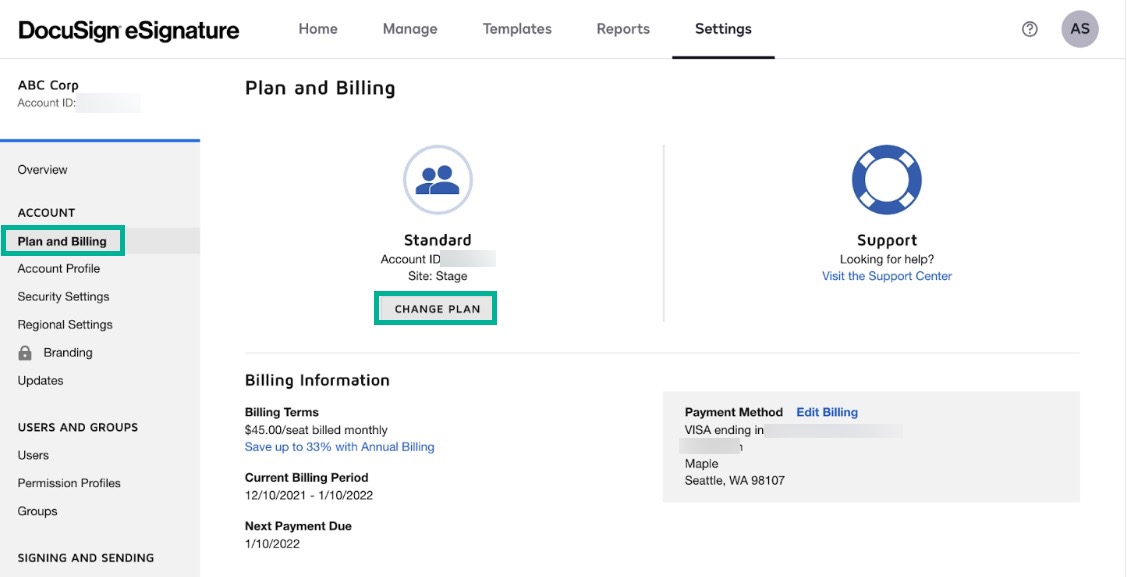Go to the Home tab
Image resolution: width=1127 pixels, height=577 pixels.
pyautogui.click(x=318, y=29)
